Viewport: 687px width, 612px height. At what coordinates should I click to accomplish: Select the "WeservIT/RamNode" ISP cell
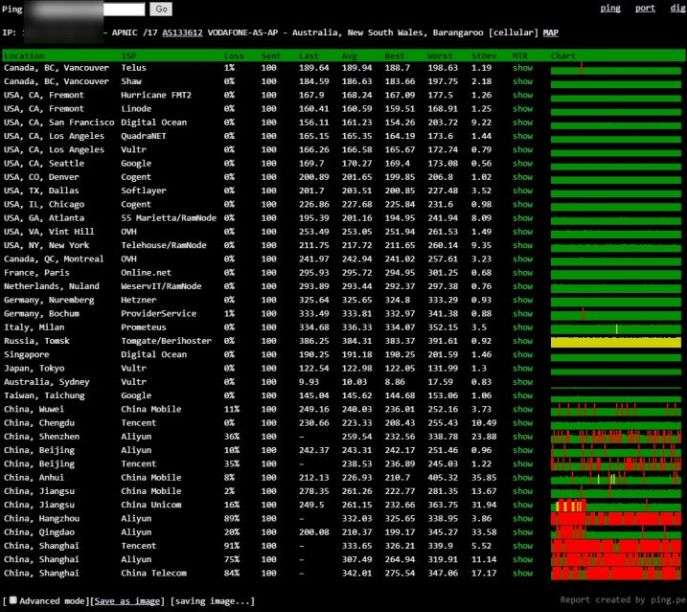161,287
